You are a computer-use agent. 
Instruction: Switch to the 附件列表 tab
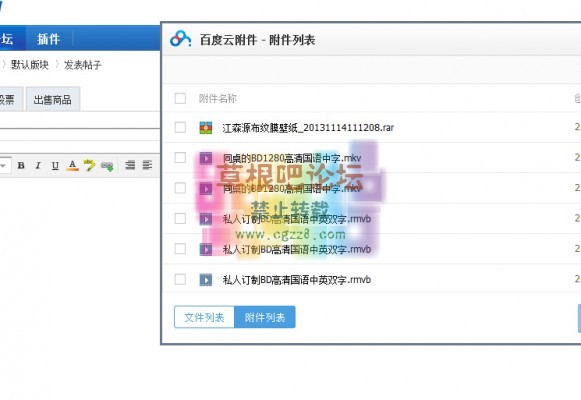pyautogui.click(x=265, y=317)
